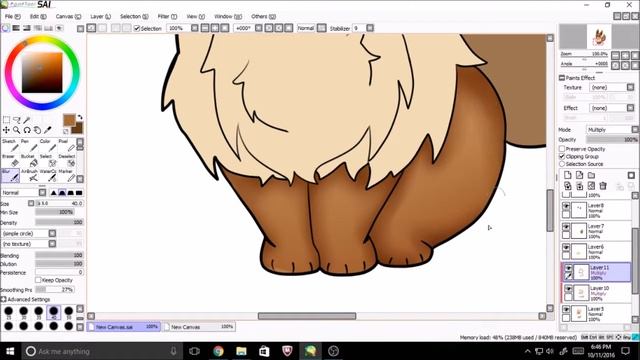This screenshot has width=640, height=360.
Task: Select Layer6 in the layer list
Action: [596, 251]
